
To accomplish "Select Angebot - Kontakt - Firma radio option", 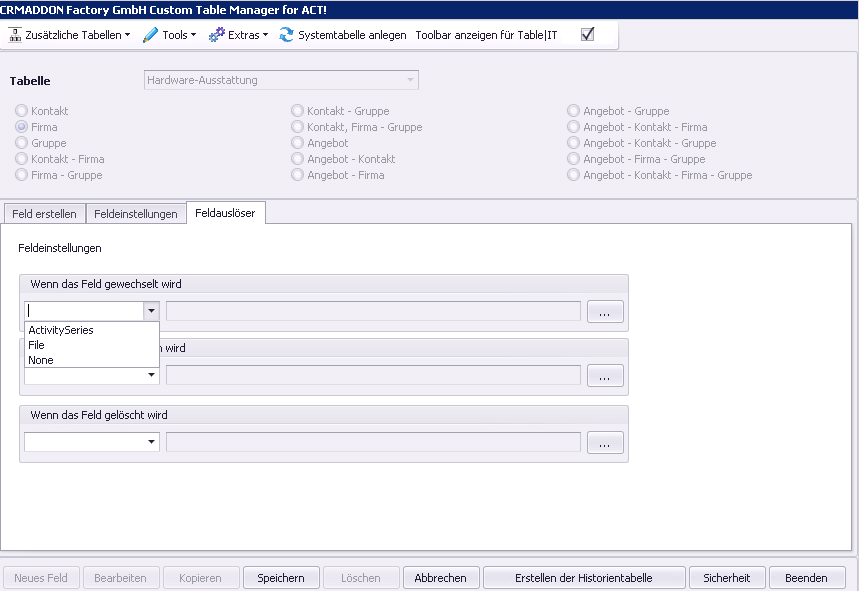I will (574, 127).
